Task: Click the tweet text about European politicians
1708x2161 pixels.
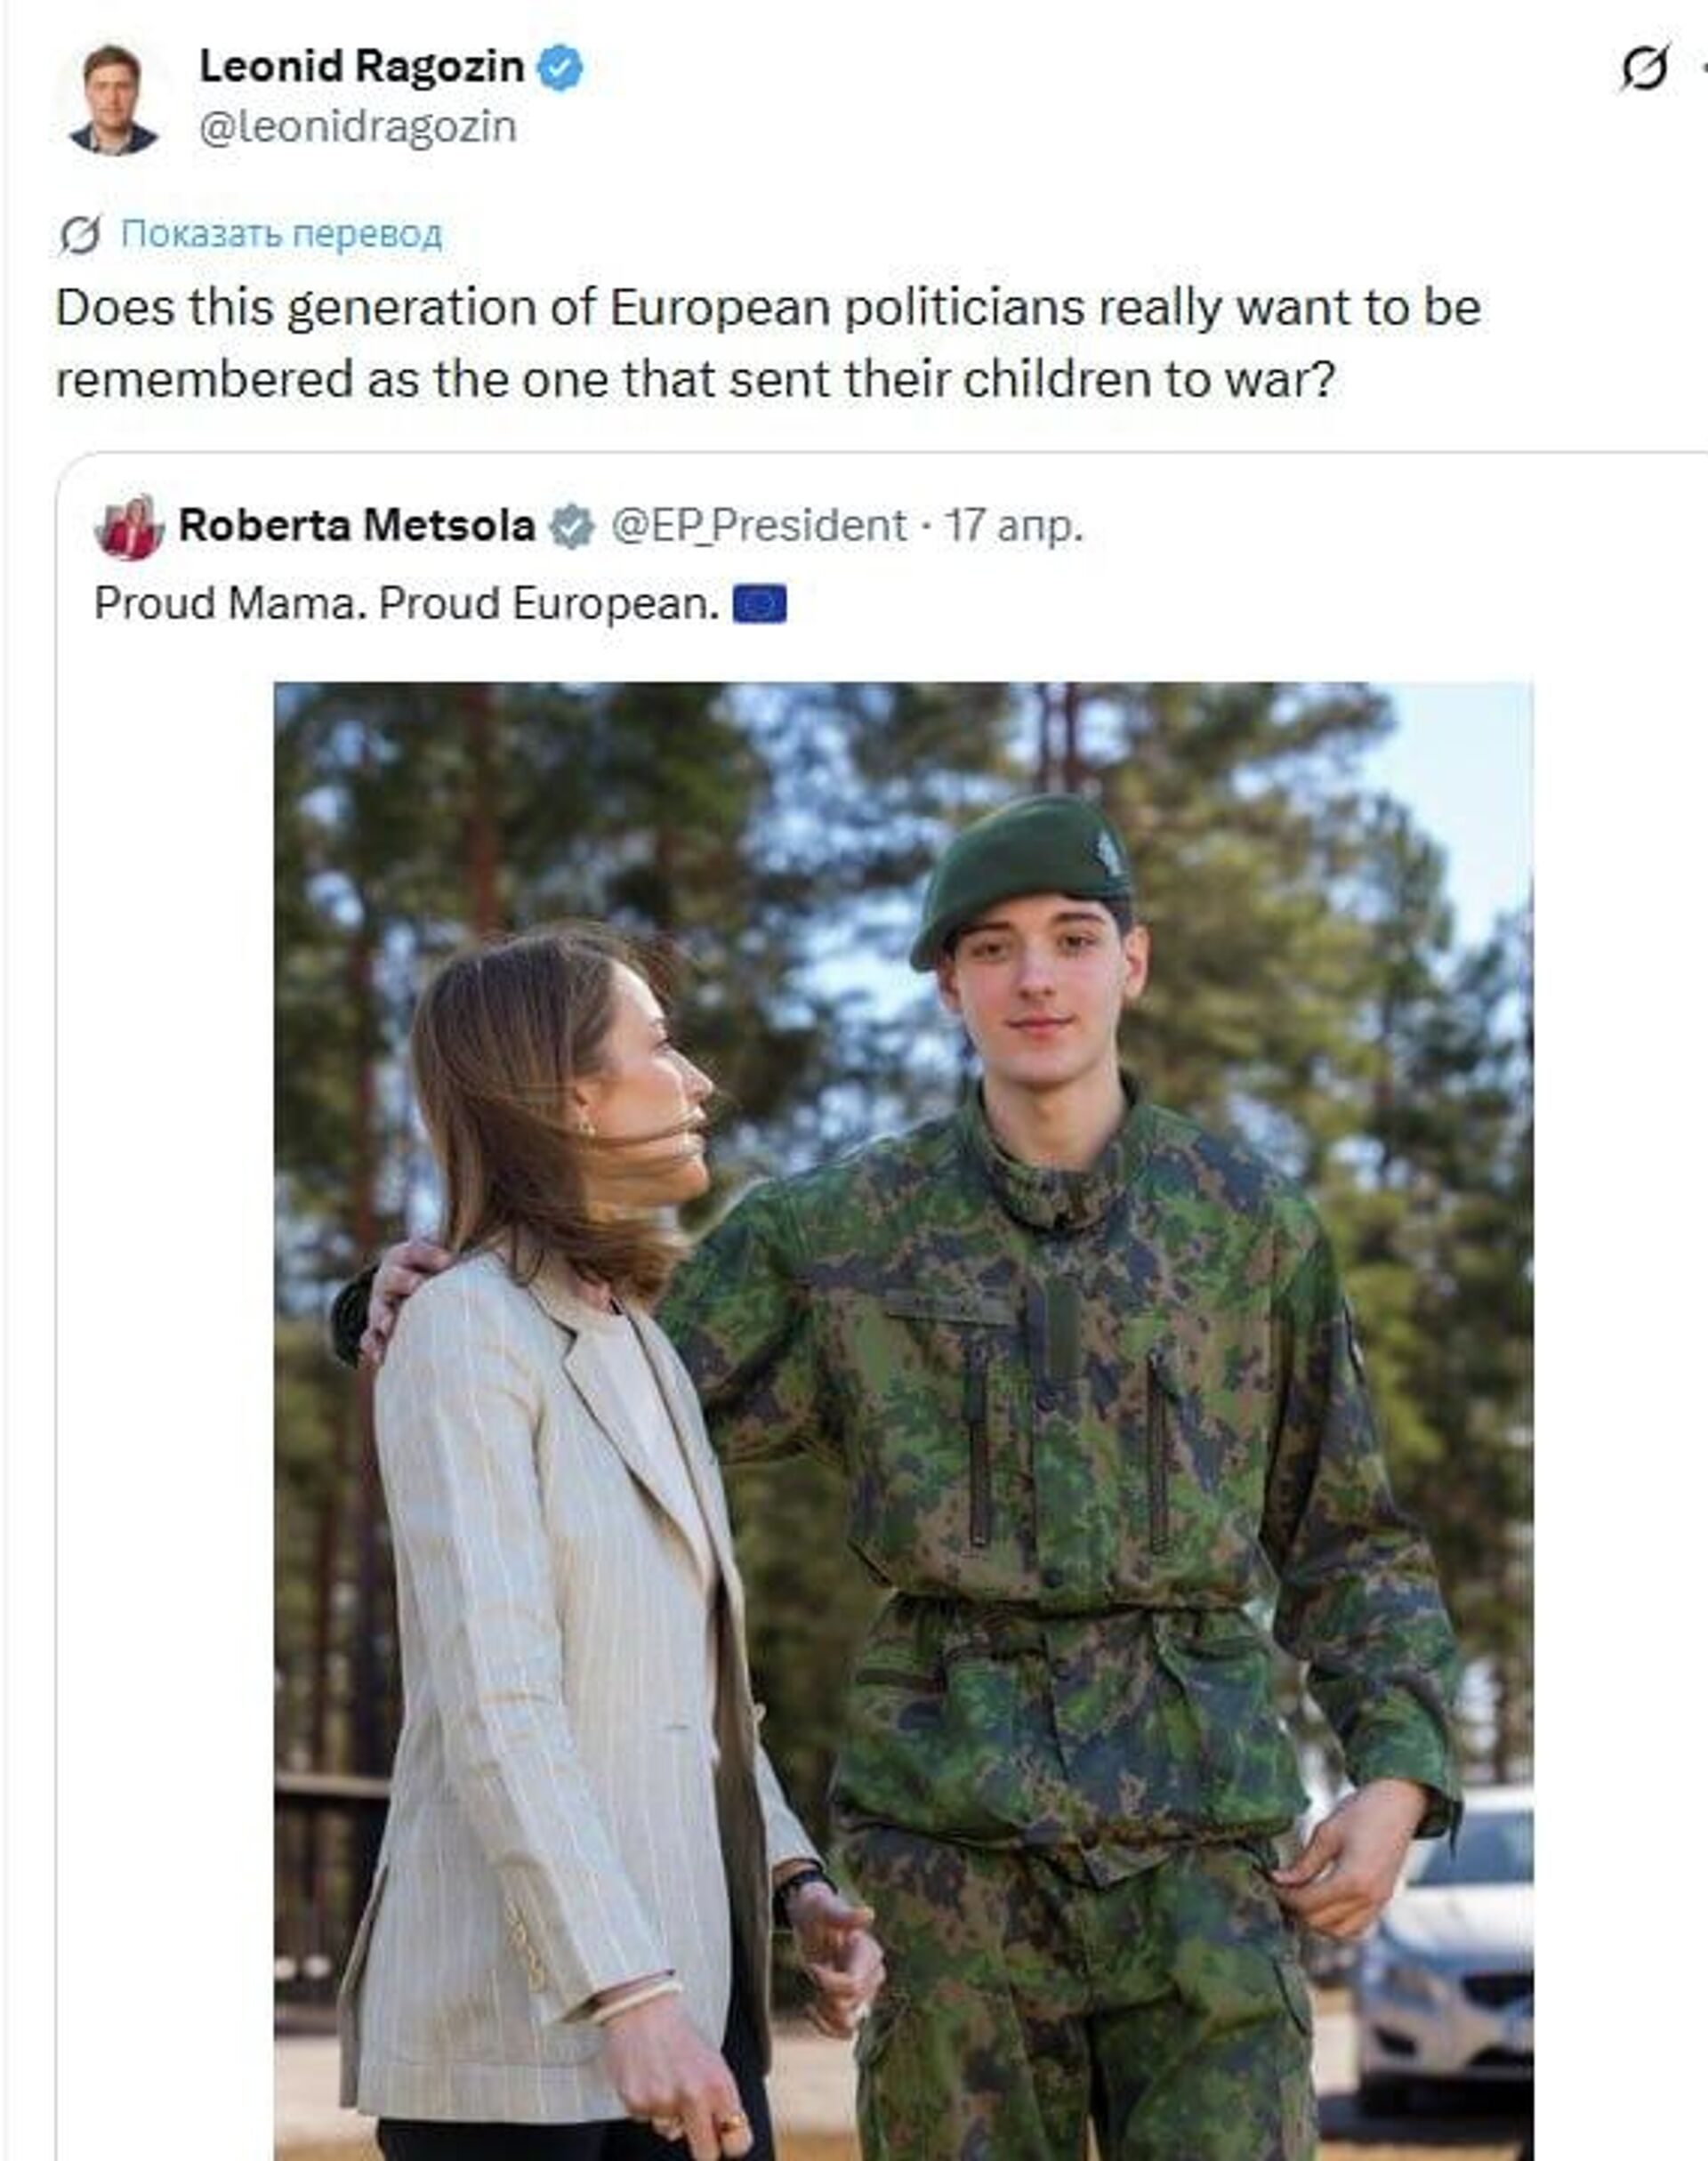Action: pyautogui.click(x=767, y=343)
